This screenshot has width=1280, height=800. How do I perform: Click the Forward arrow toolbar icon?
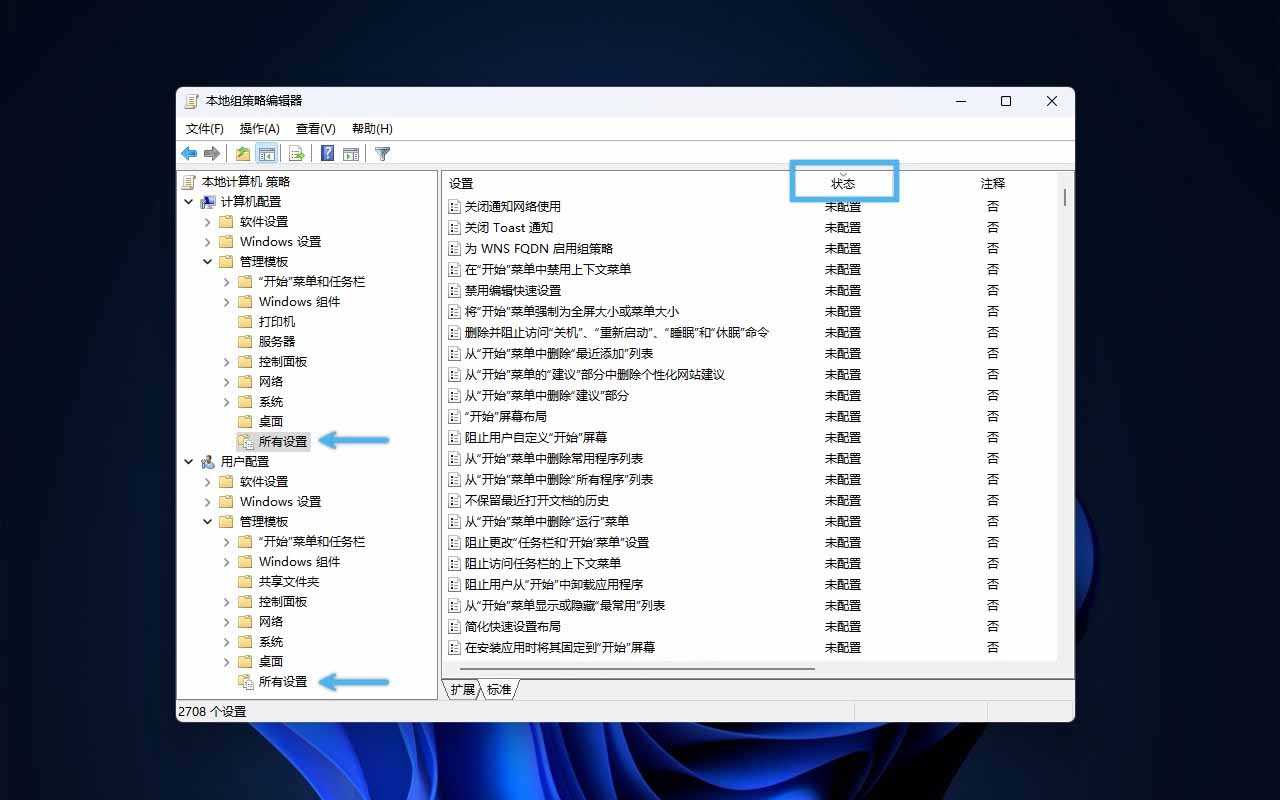tap(212, 154)
